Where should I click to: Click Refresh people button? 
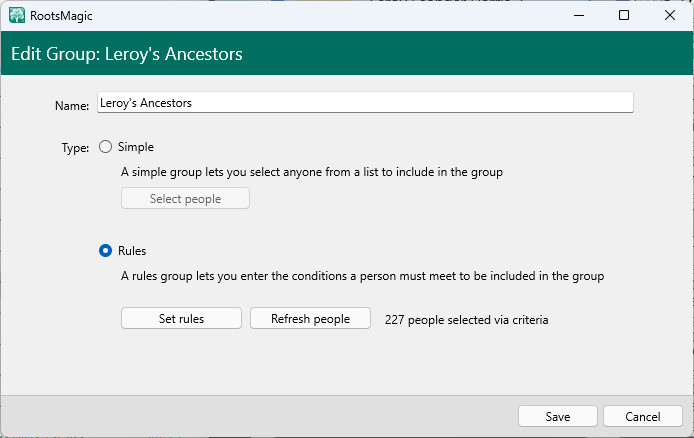click(310, 319)
